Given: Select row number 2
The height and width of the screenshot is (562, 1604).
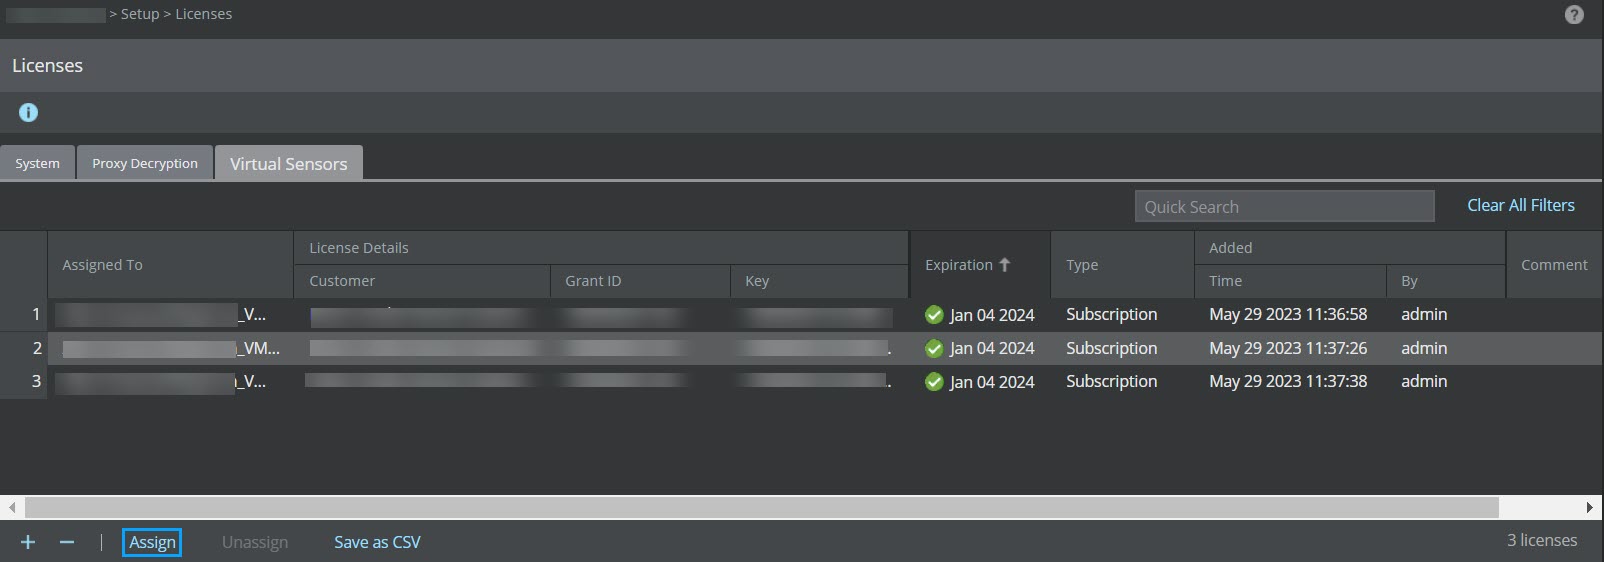Looking at the screenshot, I should click(x=37, y=348).
